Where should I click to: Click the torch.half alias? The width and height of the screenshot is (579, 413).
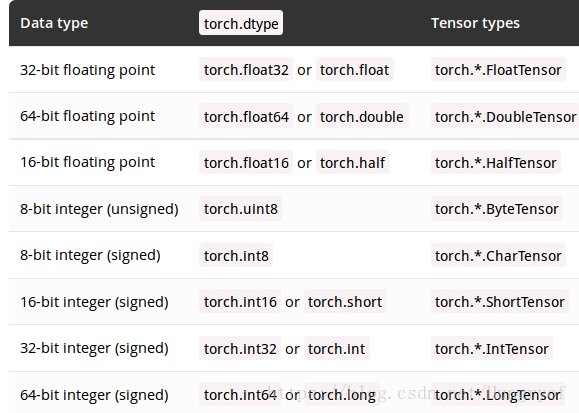pos(353,163)
